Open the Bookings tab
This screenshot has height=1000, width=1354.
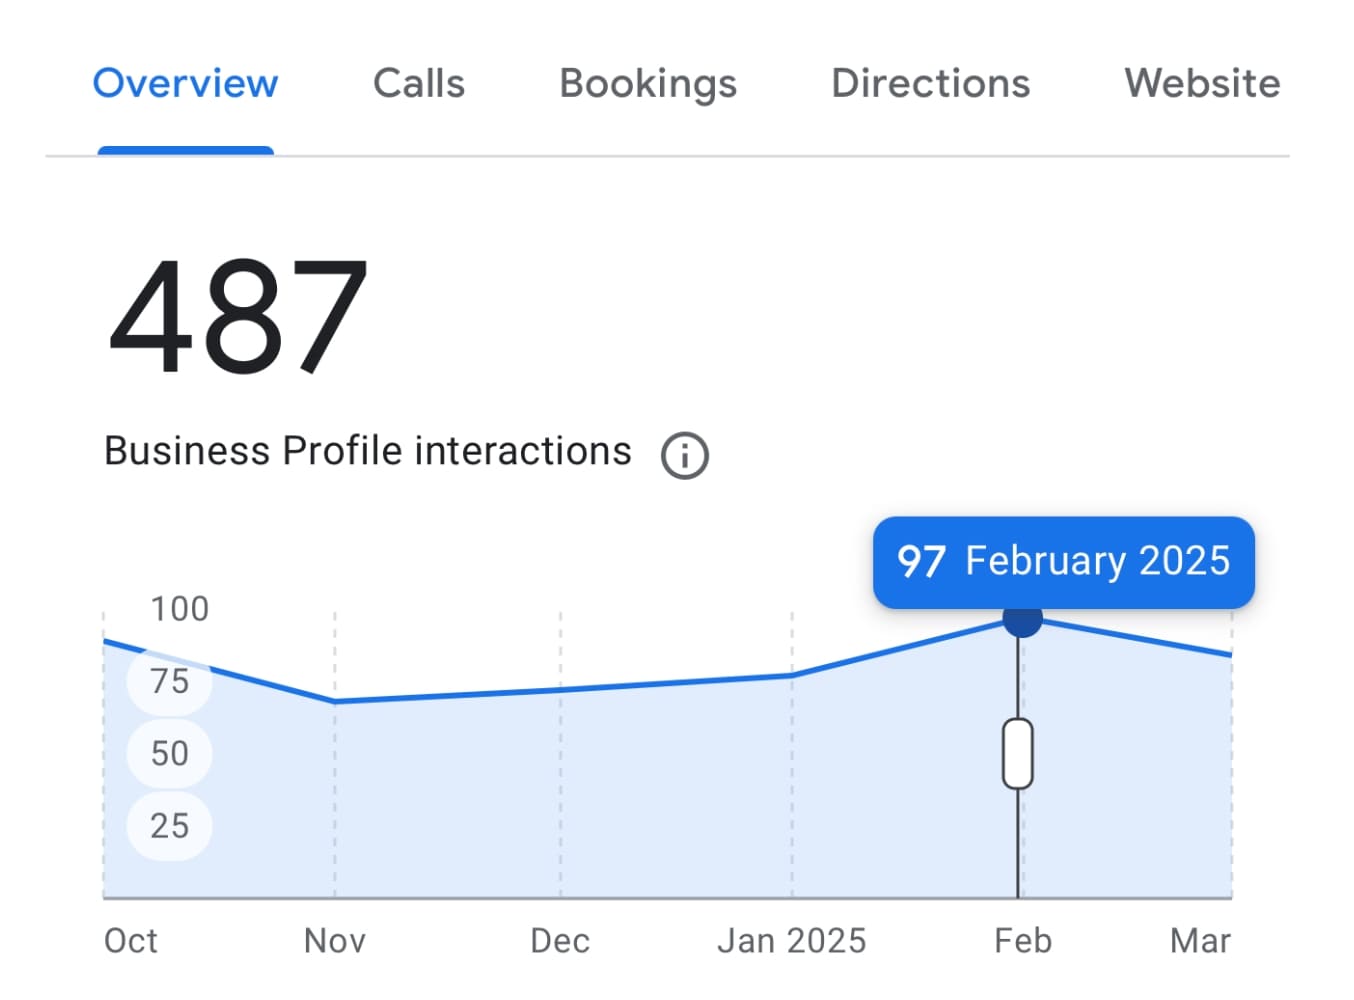647,84
